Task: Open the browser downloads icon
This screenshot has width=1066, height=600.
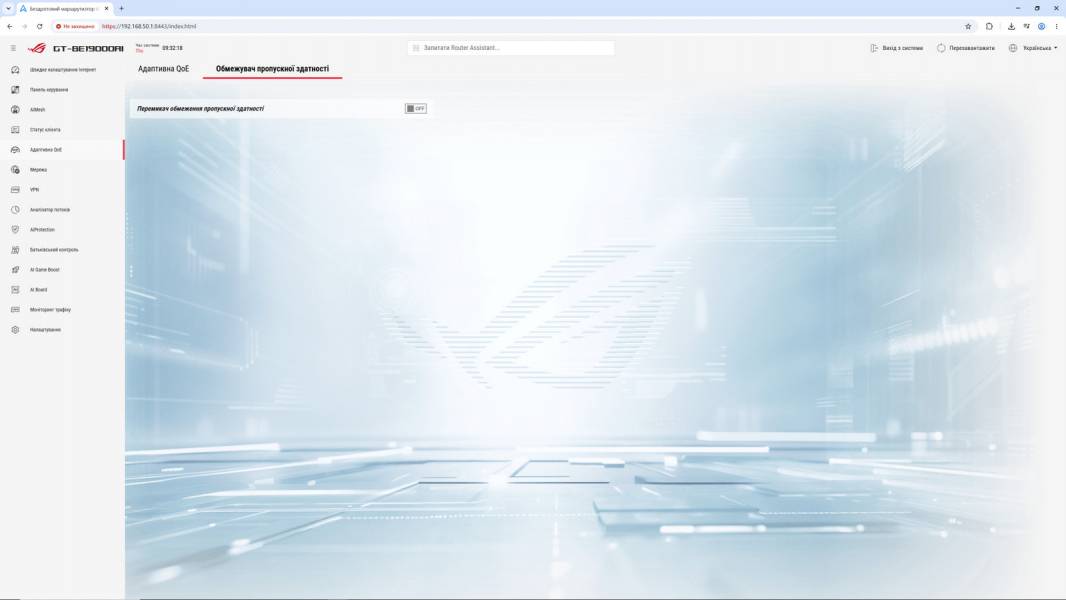Action: (1011, 27)
